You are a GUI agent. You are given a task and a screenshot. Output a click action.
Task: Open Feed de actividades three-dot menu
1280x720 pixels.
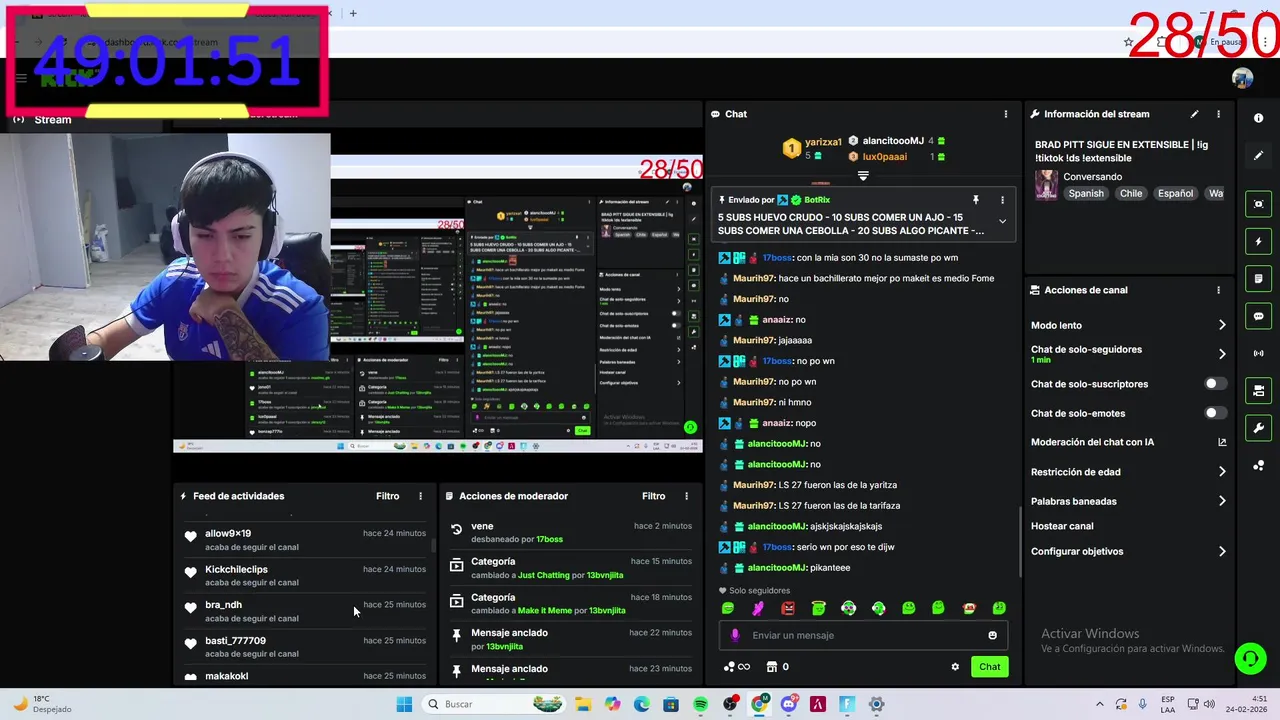point(420,496)
